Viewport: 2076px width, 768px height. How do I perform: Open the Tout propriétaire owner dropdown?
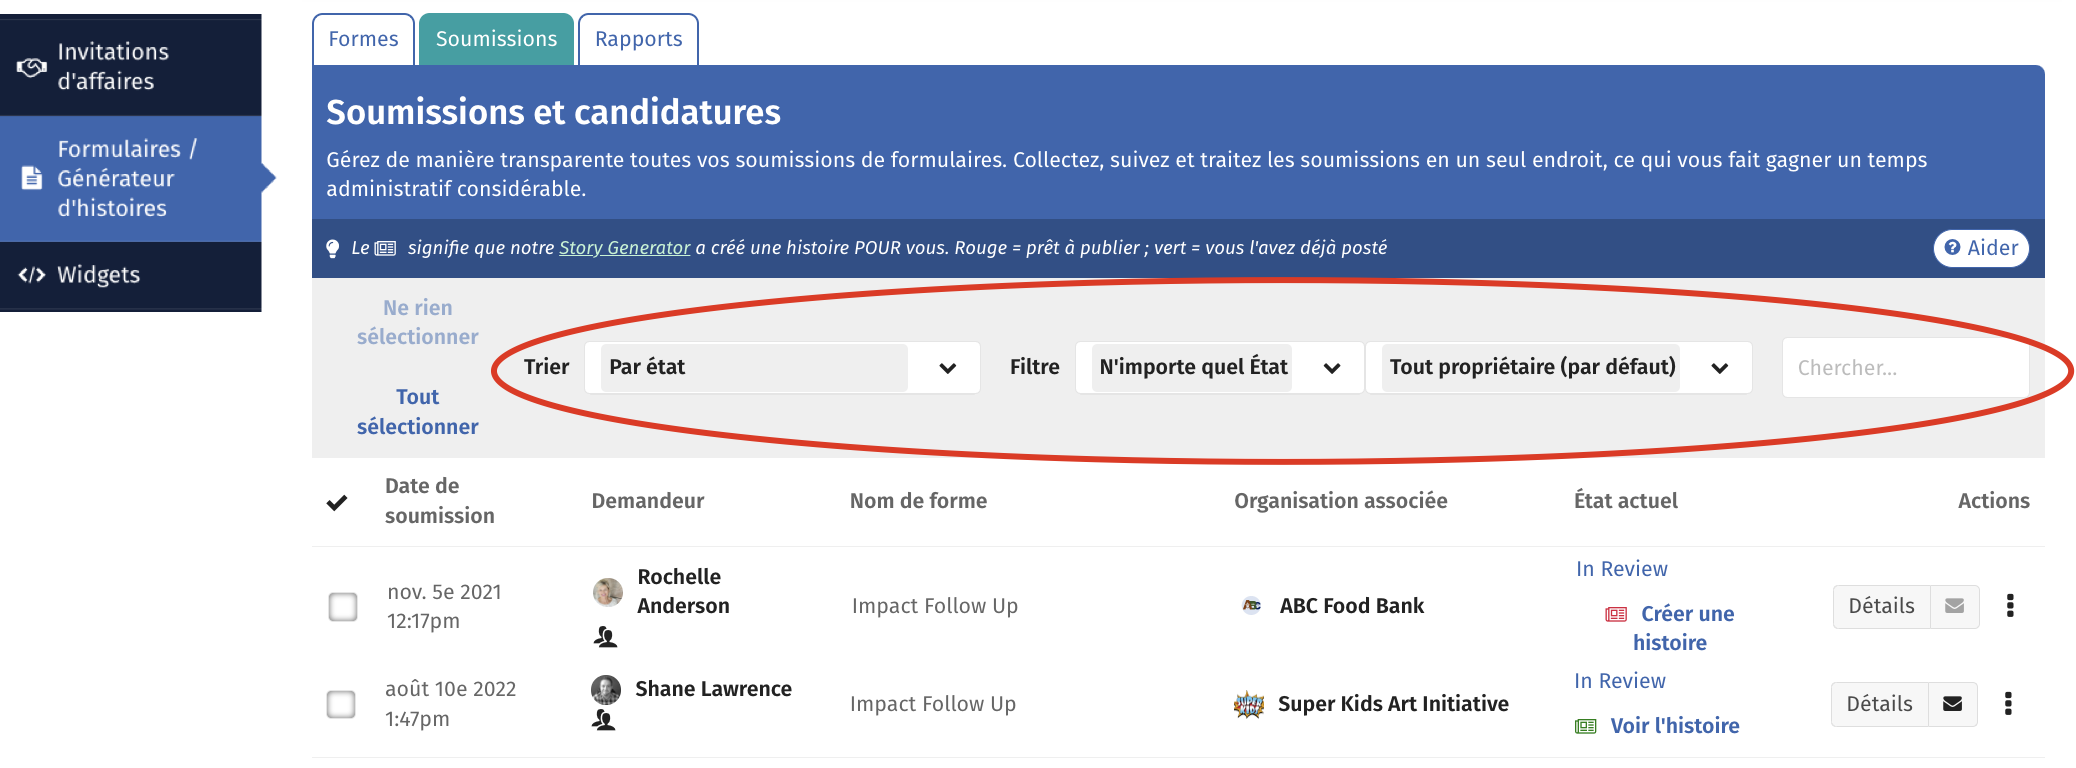pyautogui.click(x=1559, y=367)
